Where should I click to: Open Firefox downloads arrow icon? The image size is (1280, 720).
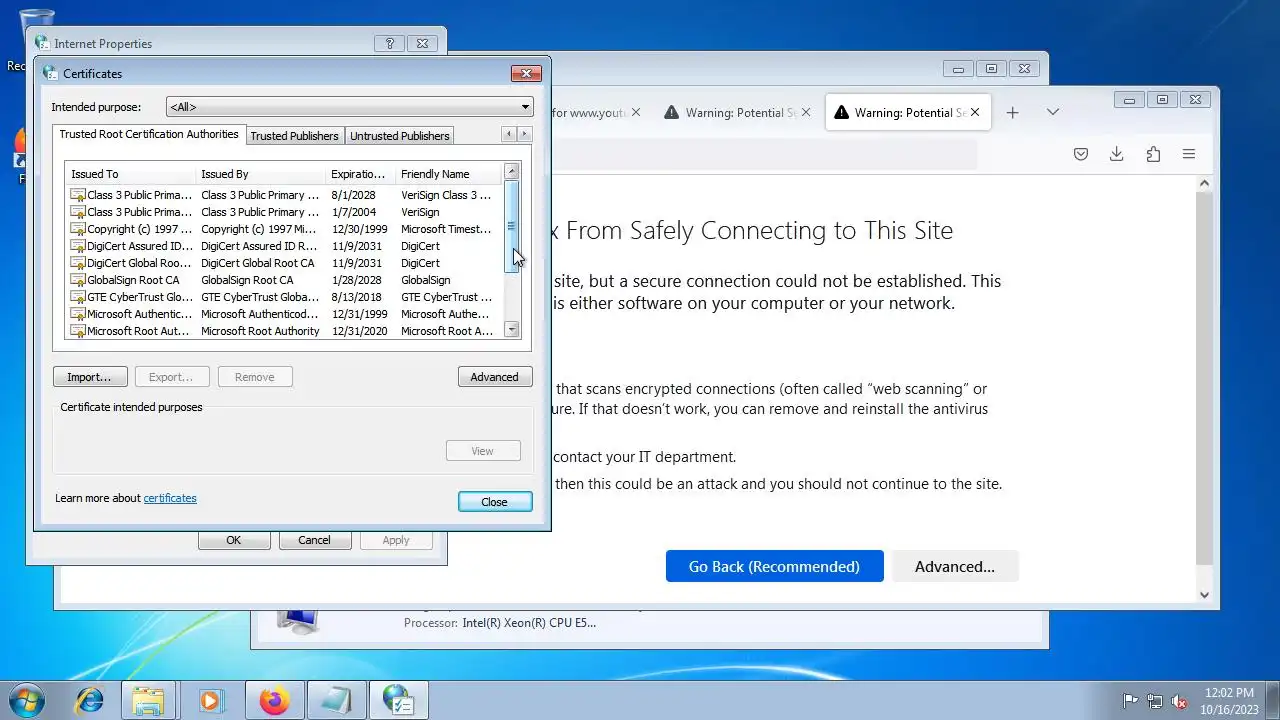click(x=1117, y=154)
